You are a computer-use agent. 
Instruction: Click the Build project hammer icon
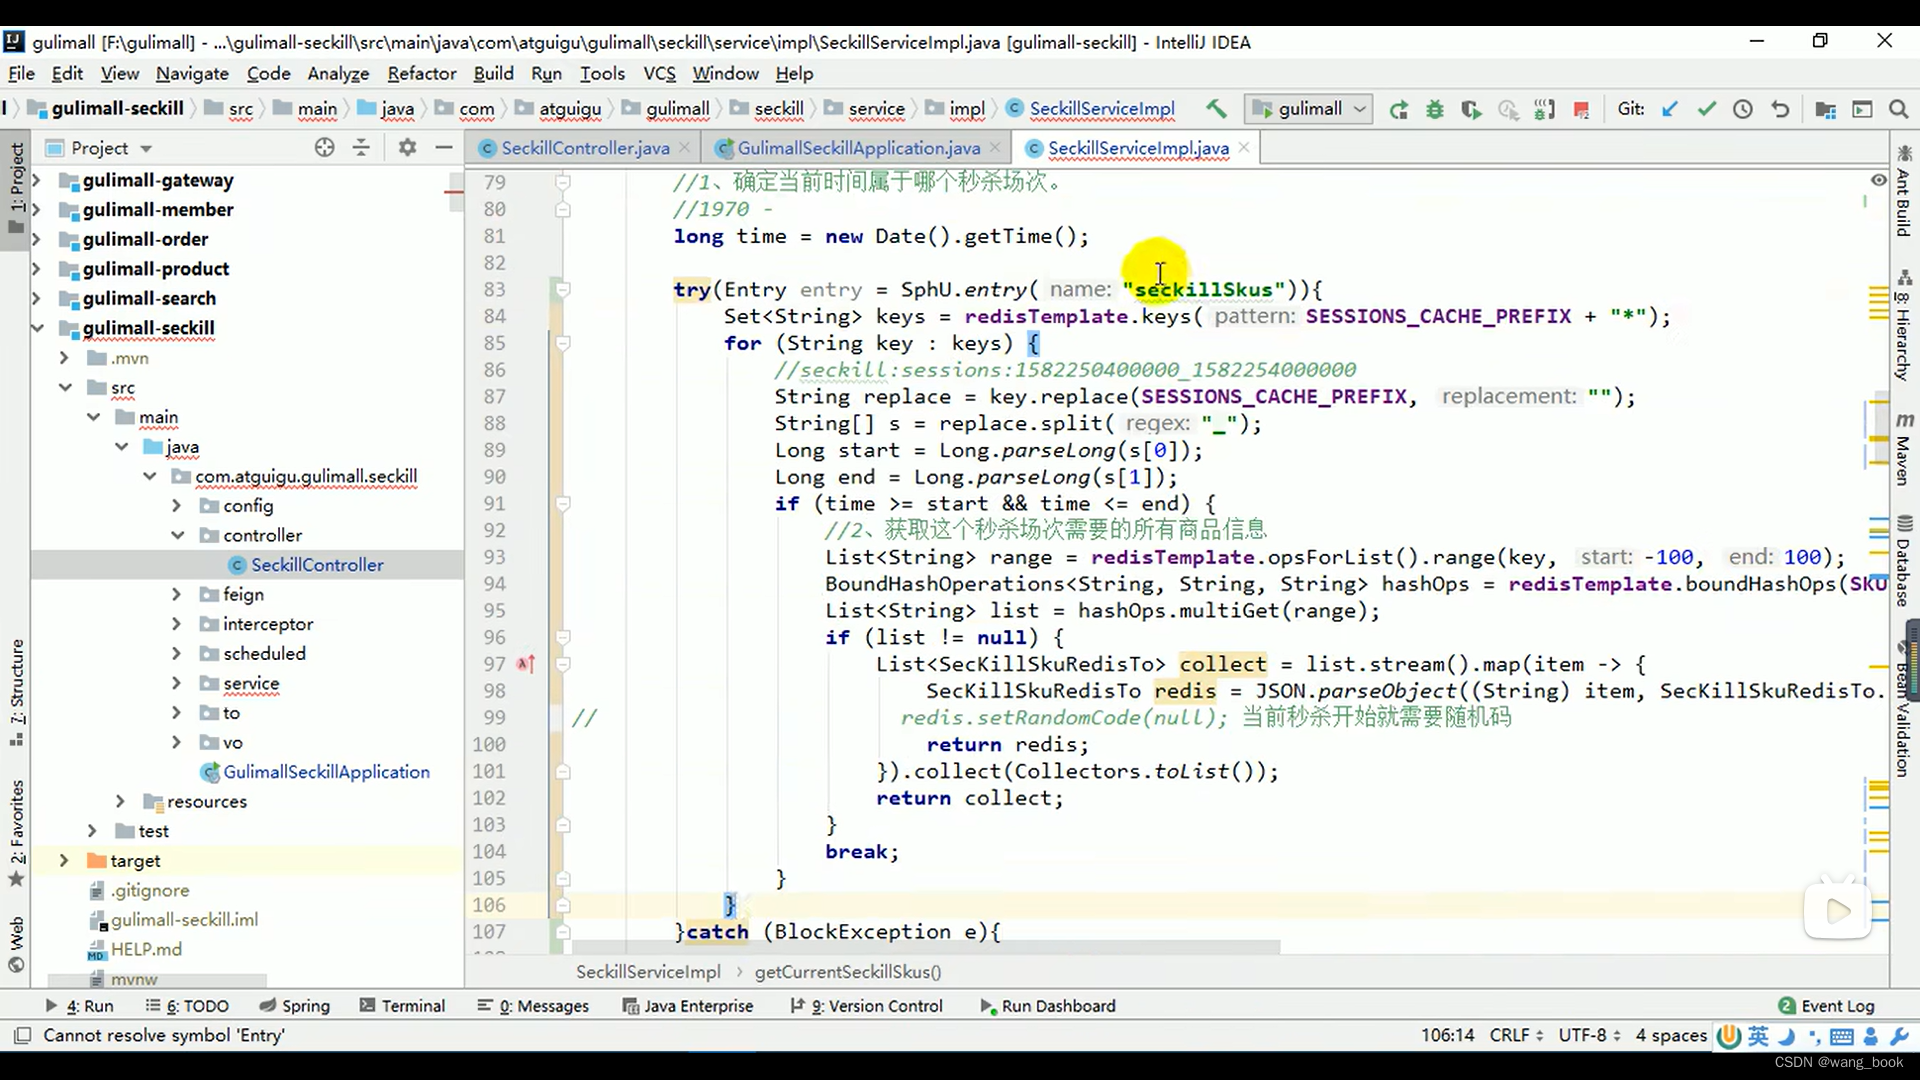coord(1216,109)
